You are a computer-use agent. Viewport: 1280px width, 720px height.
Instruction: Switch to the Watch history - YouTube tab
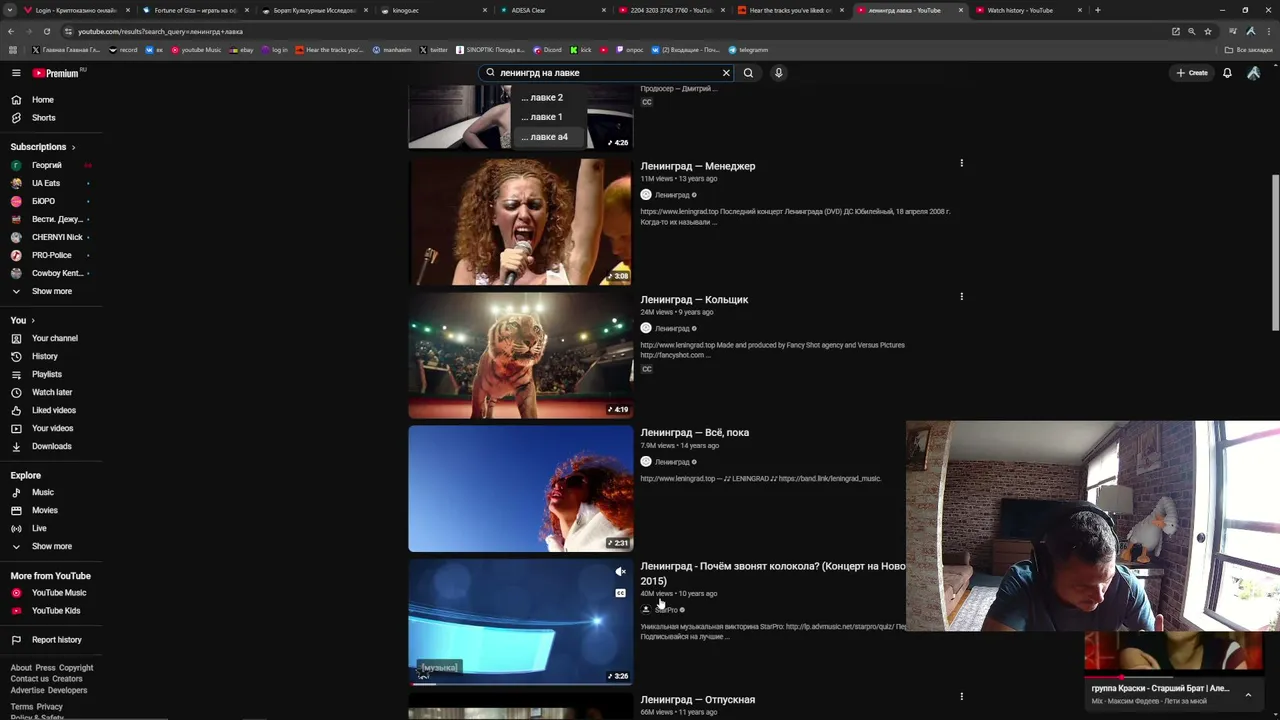pyautogui.click(x=1029, y=10)
